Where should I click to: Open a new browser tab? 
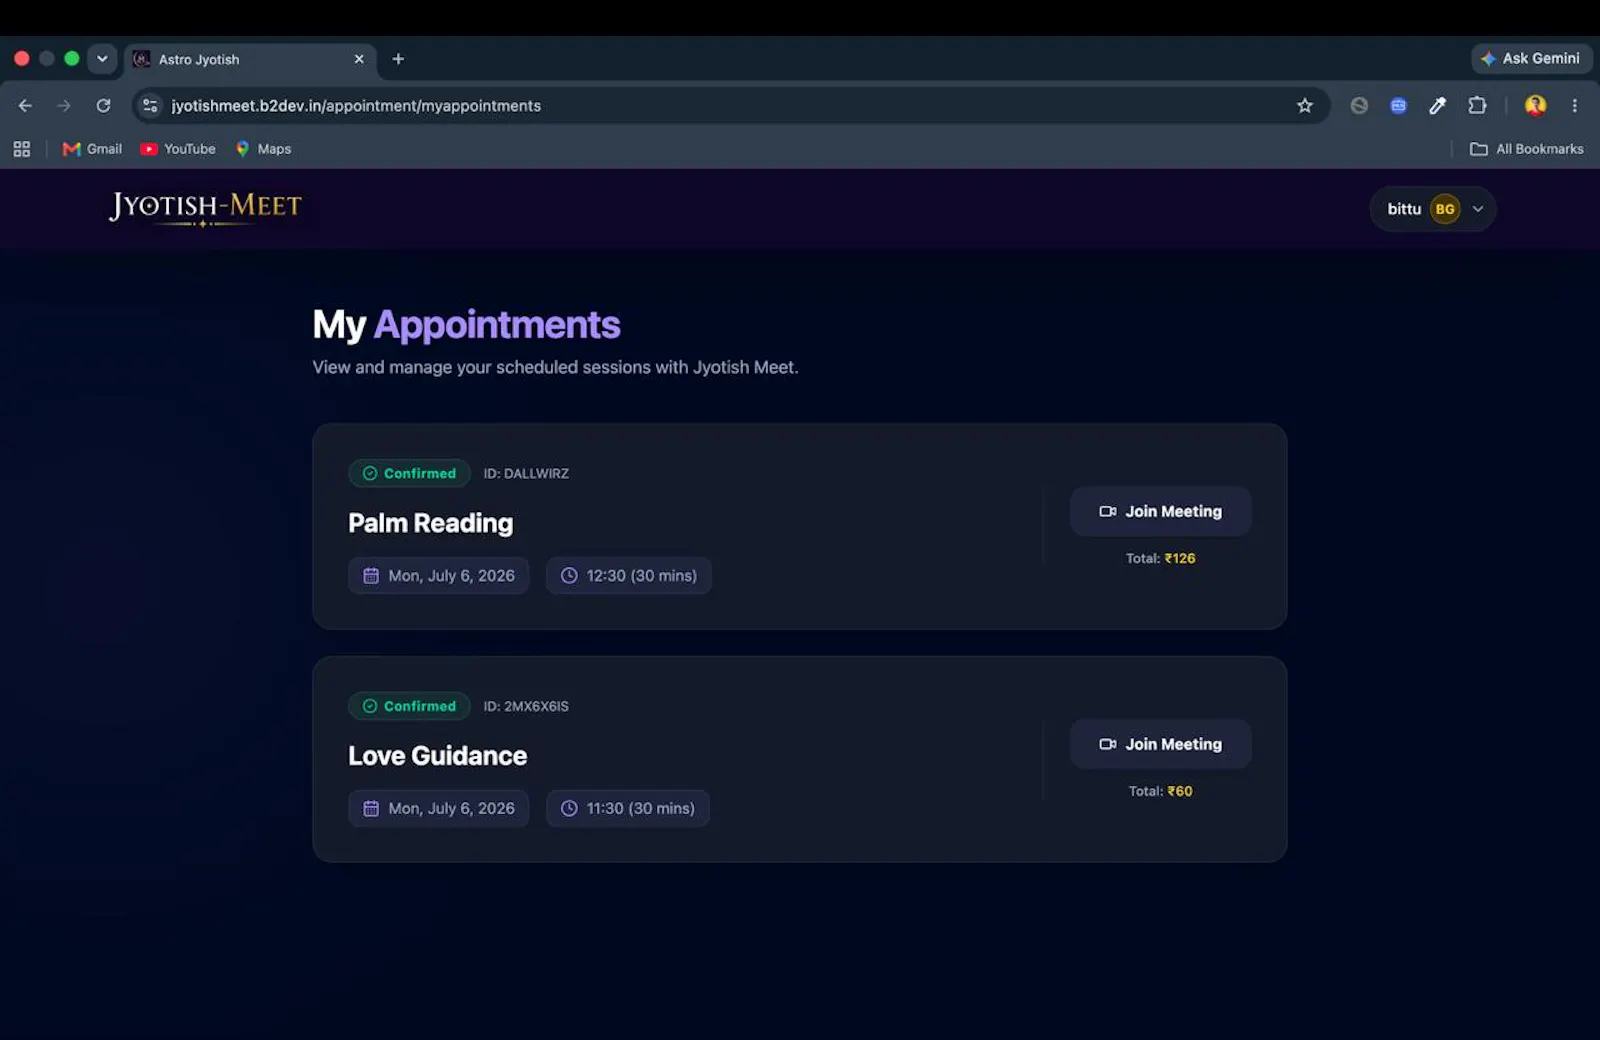[x=398, y=59]
